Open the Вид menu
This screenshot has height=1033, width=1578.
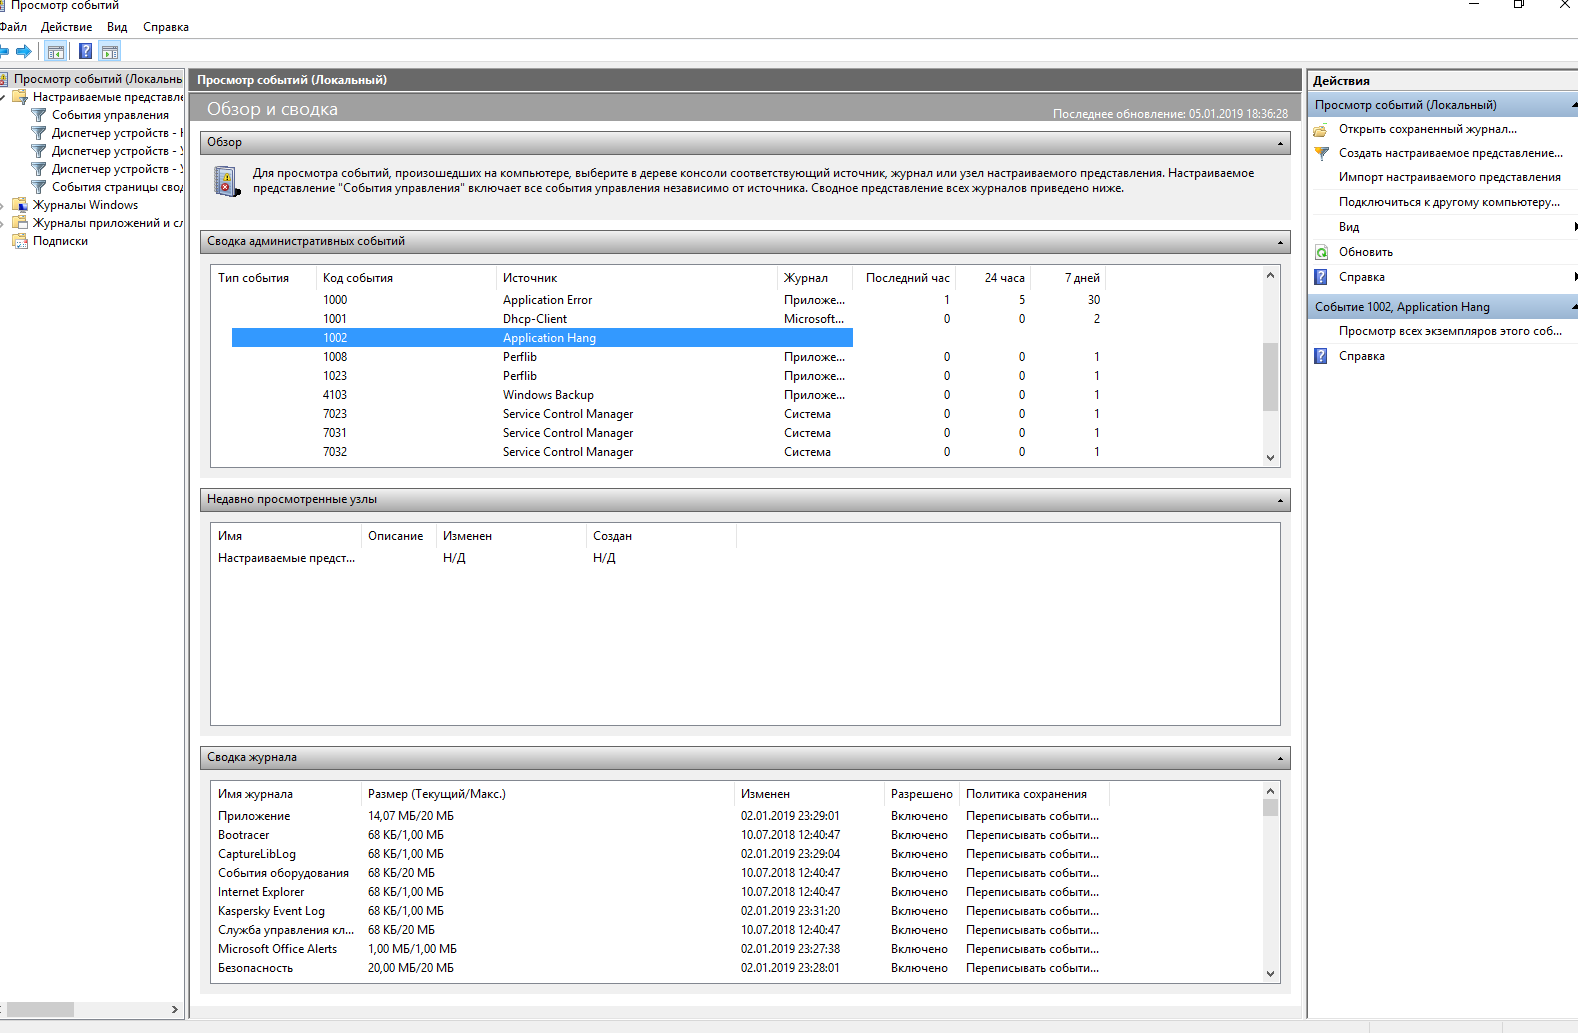117,27
